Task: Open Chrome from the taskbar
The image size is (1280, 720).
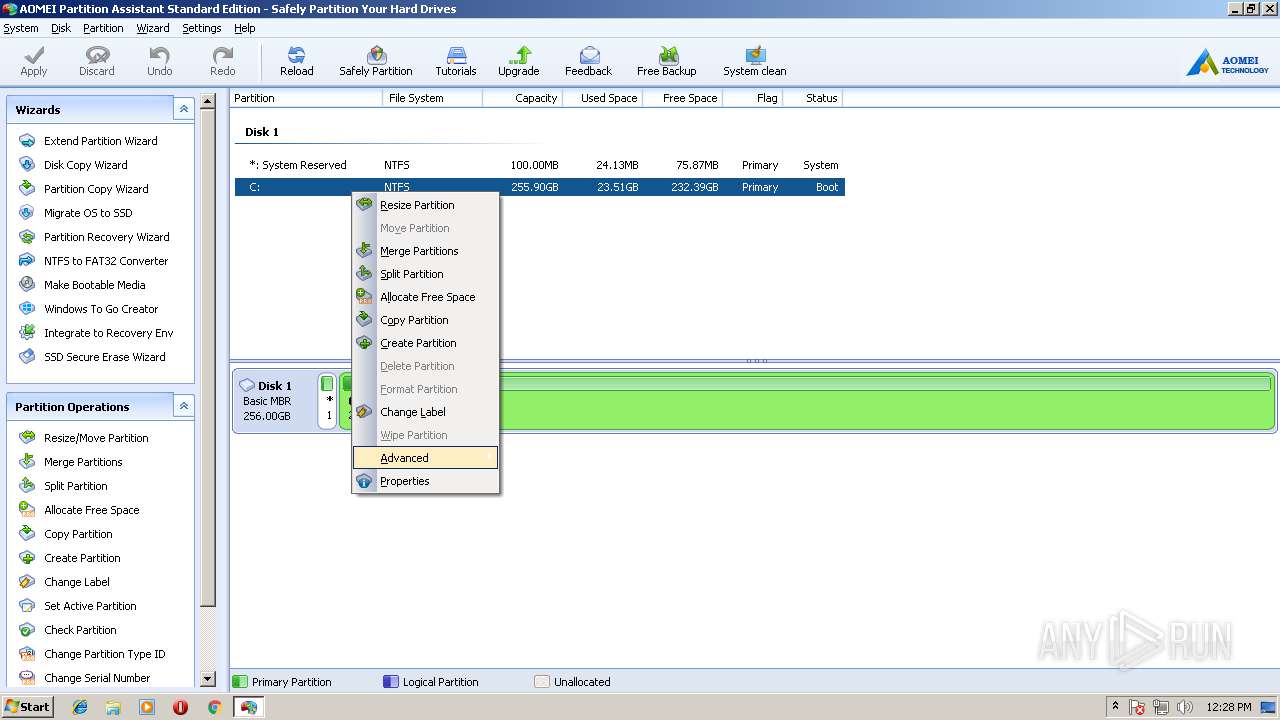Action: pos(214,707)
